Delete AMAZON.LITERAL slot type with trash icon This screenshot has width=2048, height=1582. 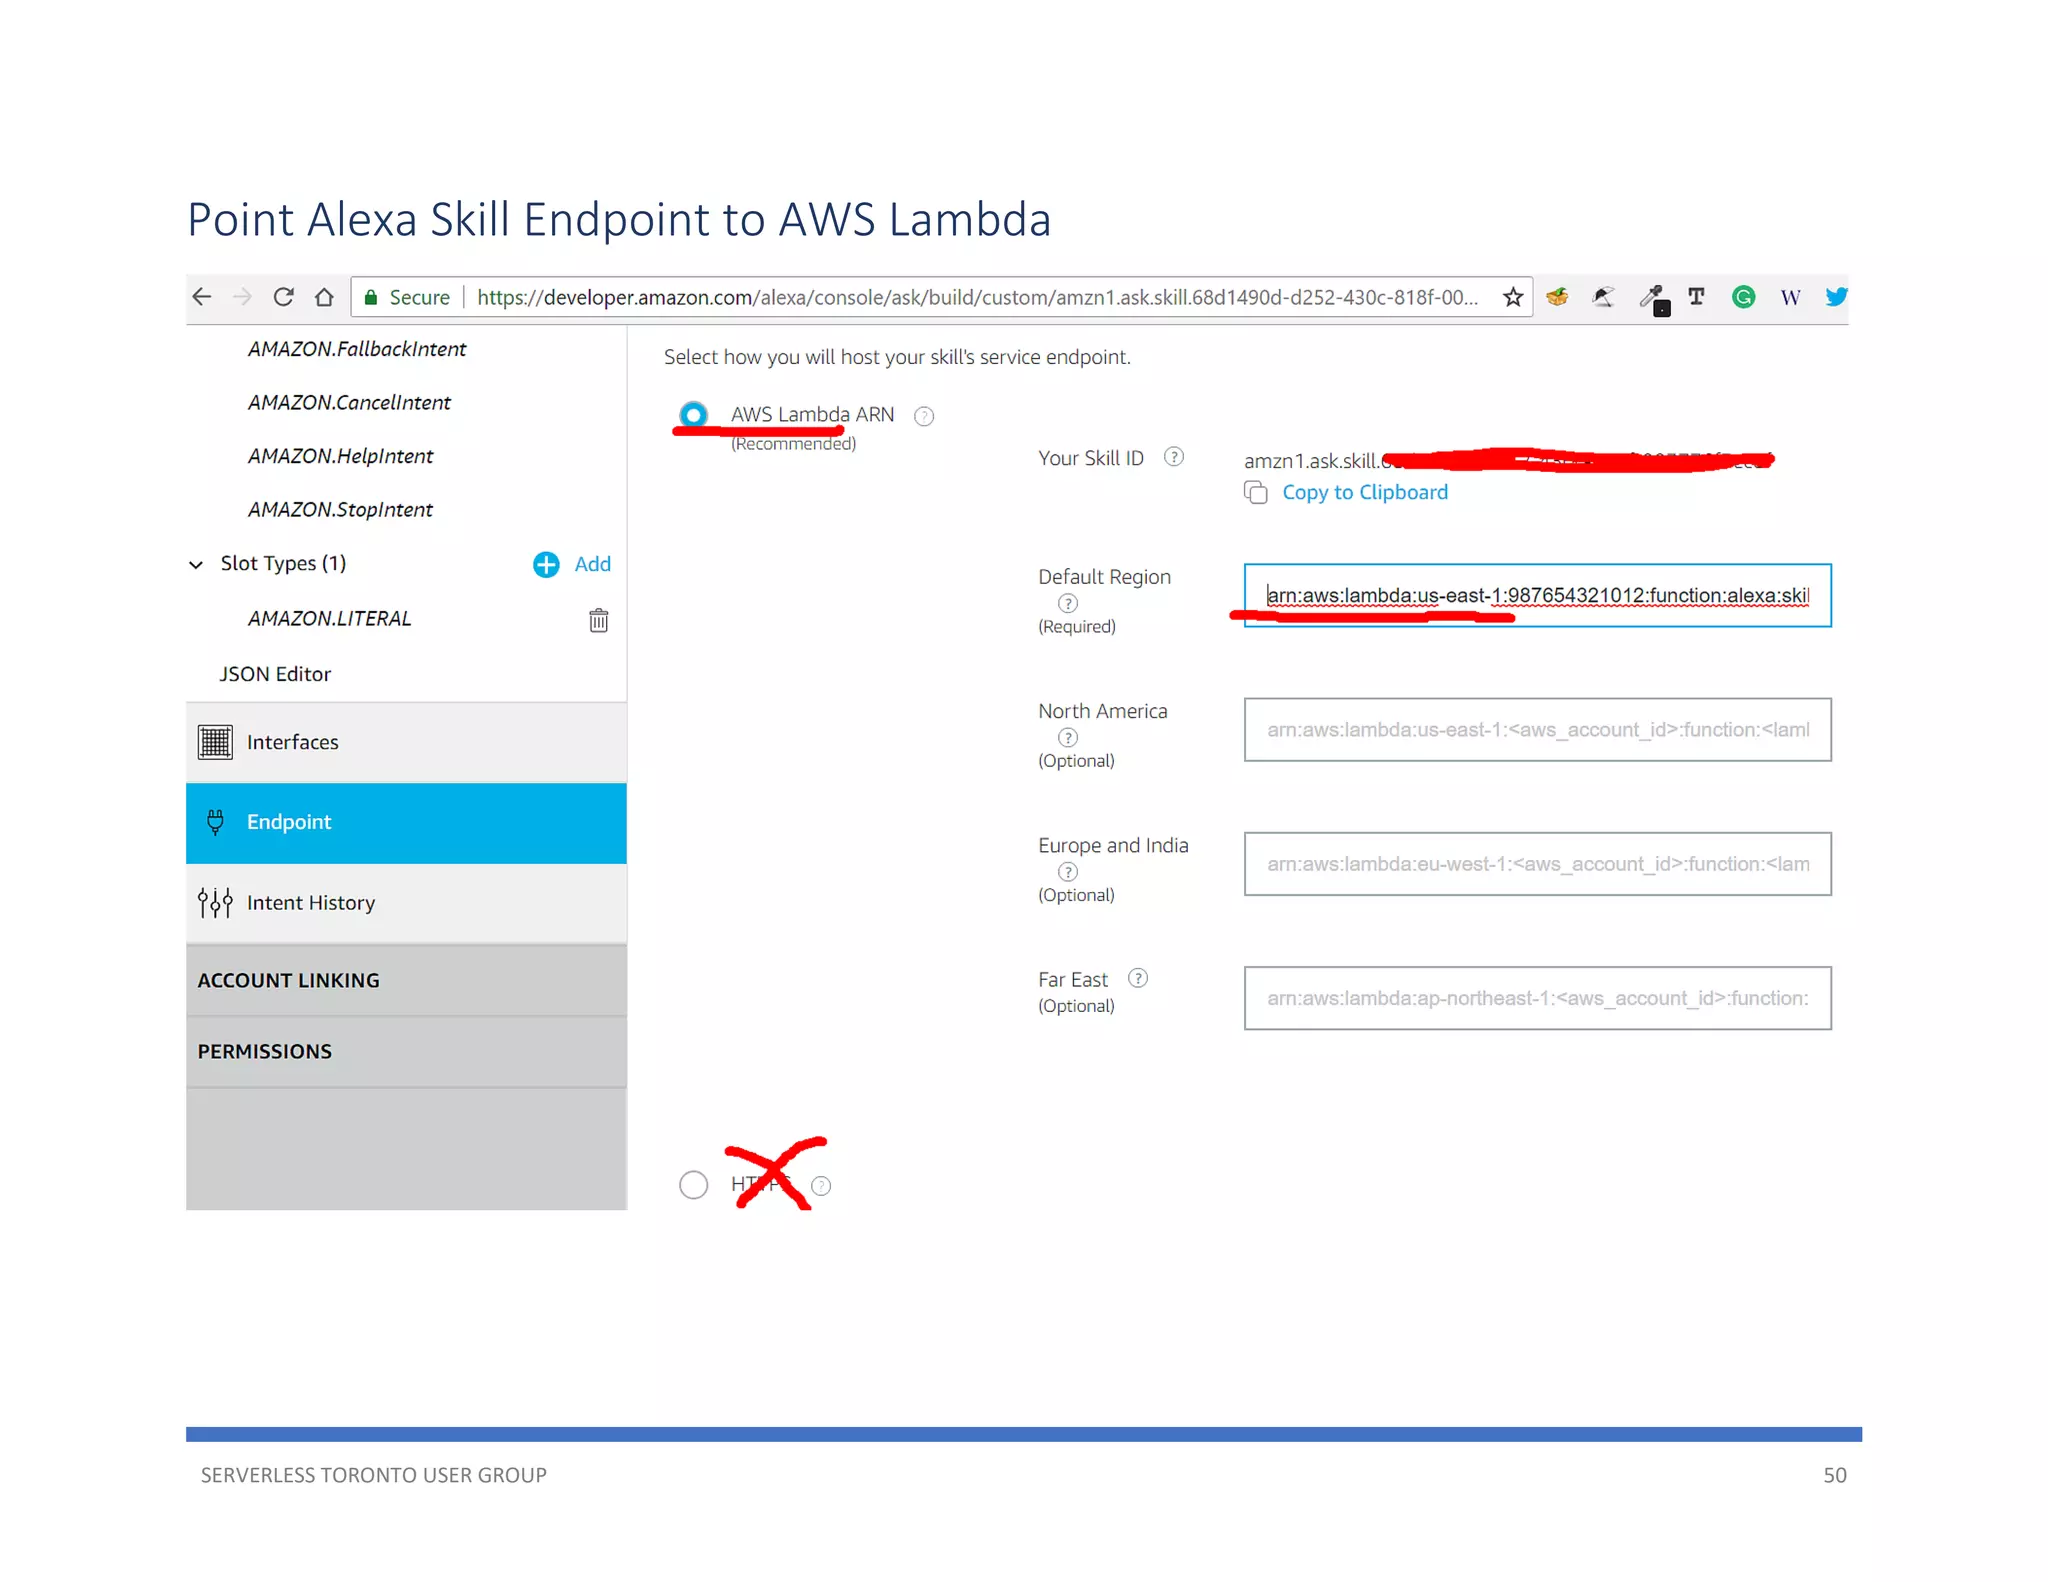click(598, 620)
